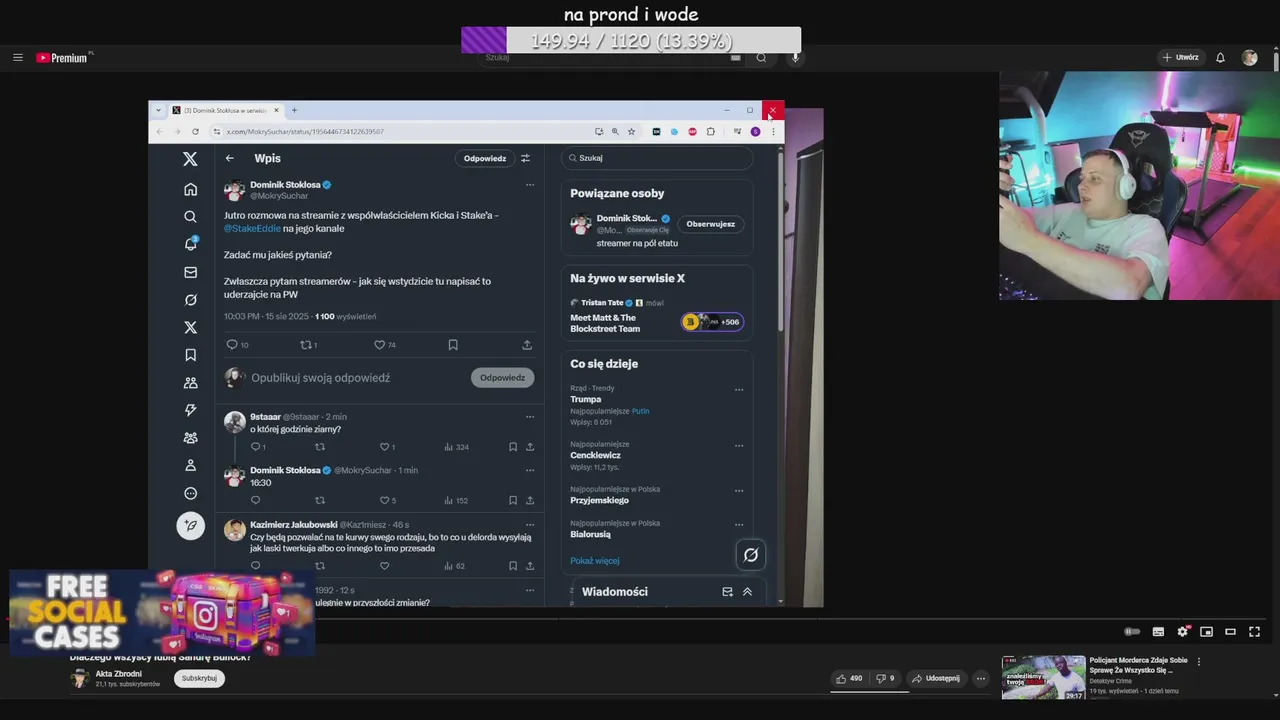Expand the Wiadomości messages drawer
This screenshot has width=1280, height=720.
pyautogui.click(x=747, y=592)
